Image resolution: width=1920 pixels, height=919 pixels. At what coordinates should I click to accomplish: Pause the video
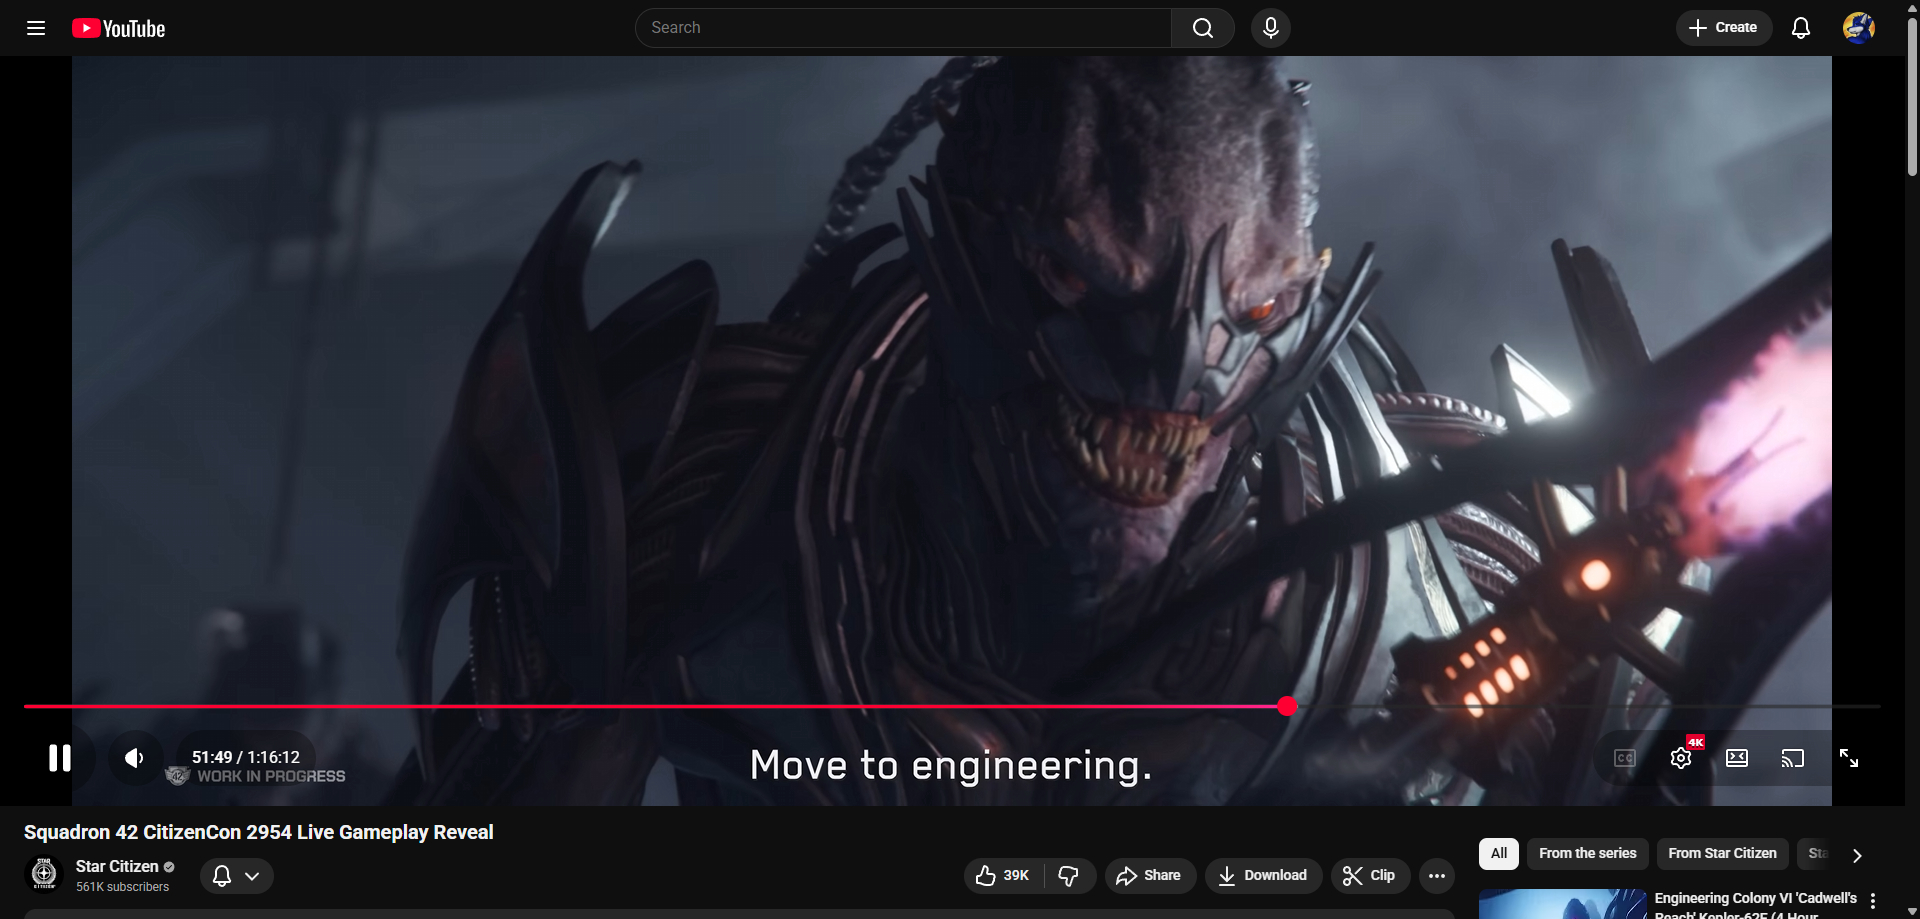coord(60,758)
